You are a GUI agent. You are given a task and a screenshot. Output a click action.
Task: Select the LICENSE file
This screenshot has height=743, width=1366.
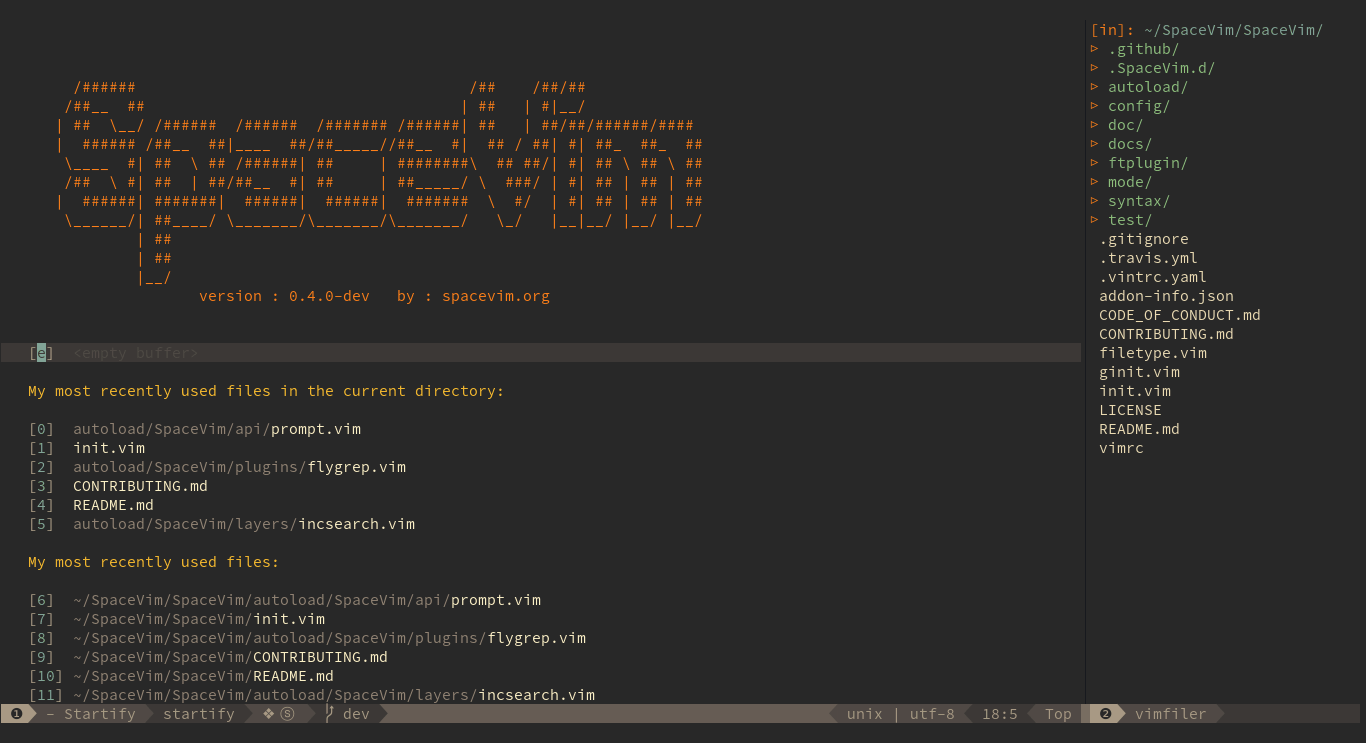pyautogui.click(x=1130, y=410)
